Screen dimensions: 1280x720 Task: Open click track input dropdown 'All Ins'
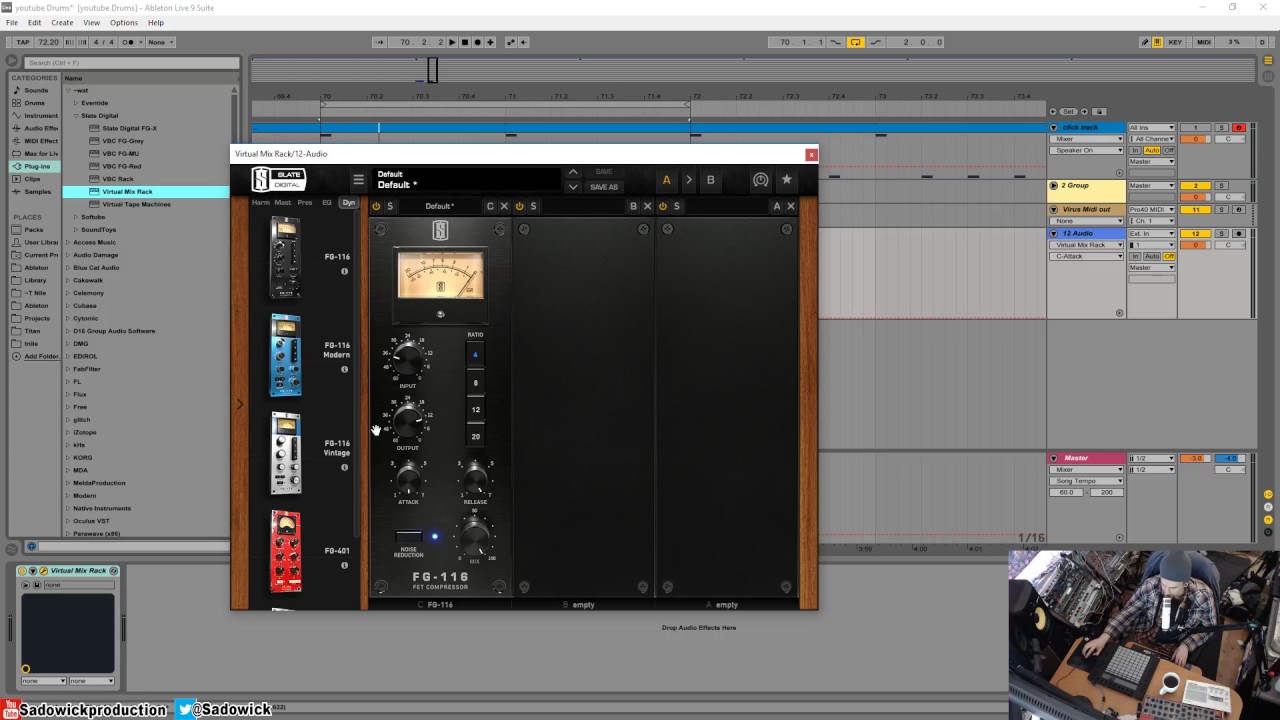1152,127
